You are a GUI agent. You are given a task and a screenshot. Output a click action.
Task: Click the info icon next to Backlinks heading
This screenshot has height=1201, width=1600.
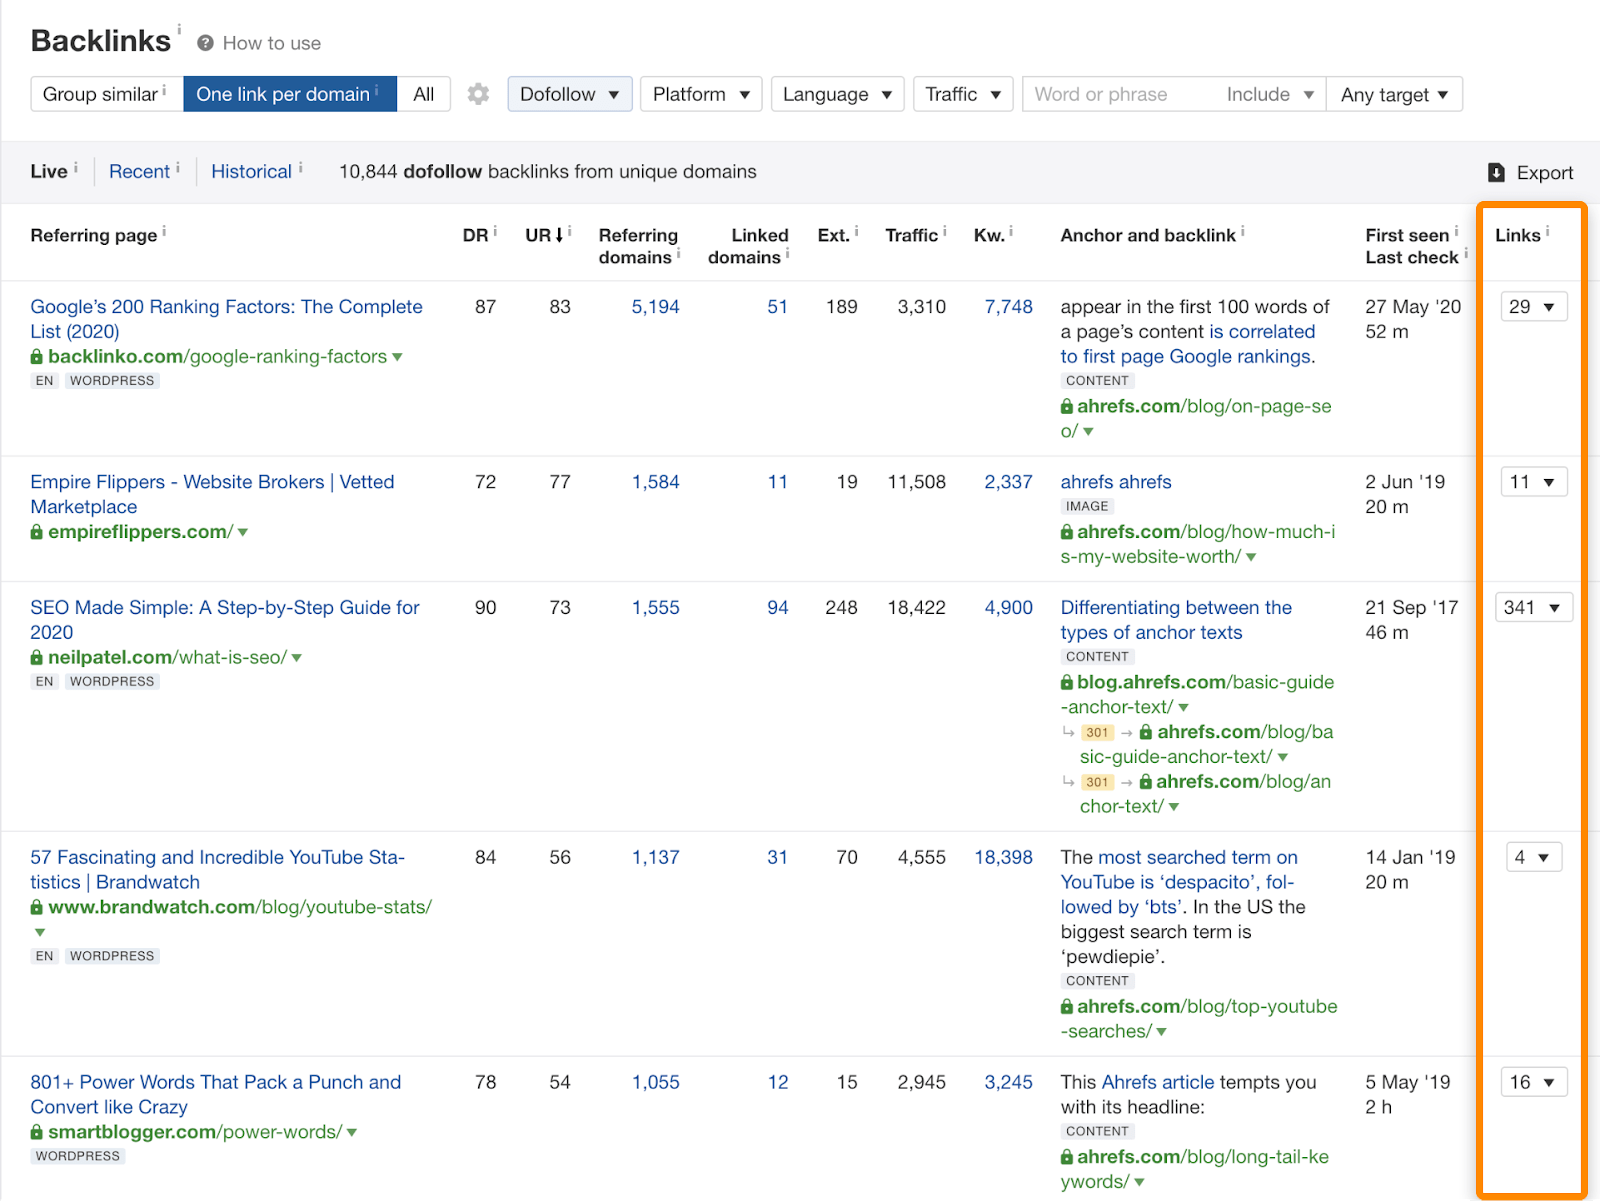click(x=178, y=30)
